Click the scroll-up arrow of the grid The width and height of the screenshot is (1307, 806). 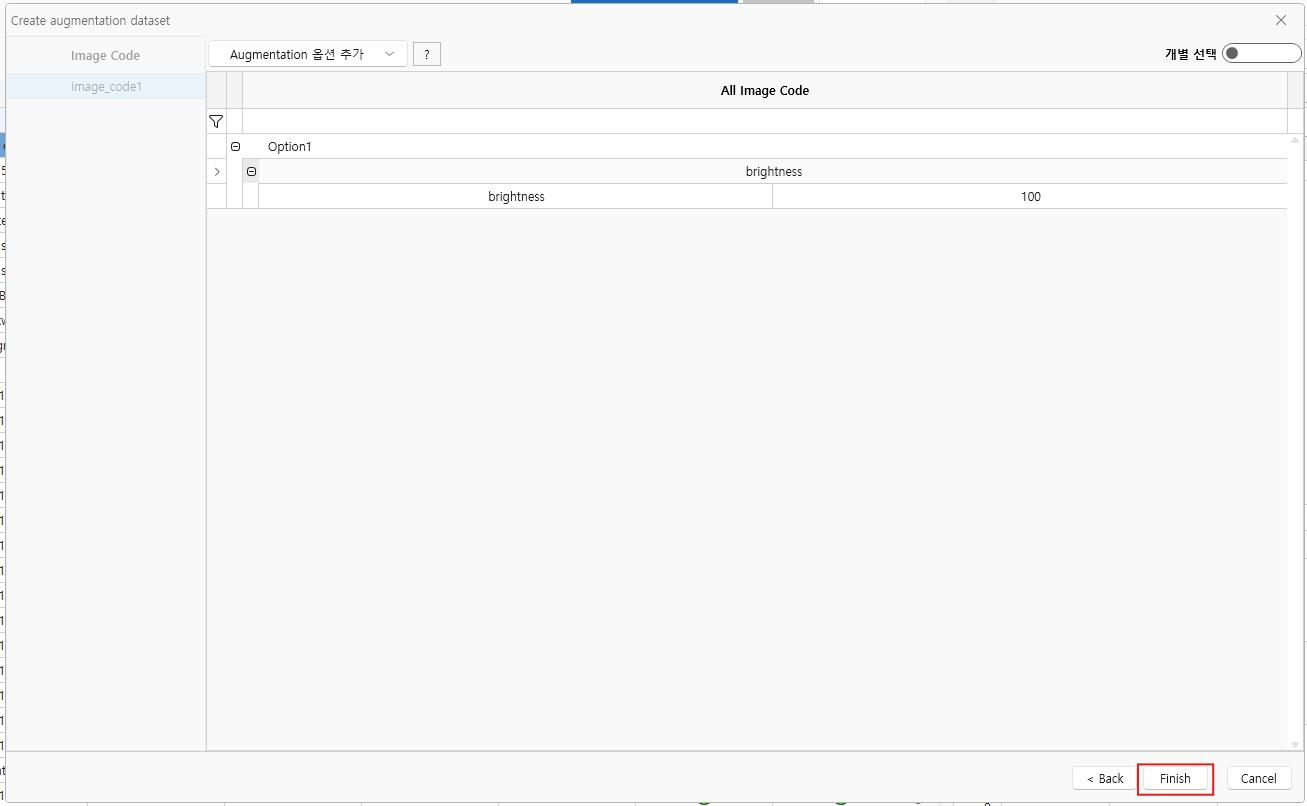click(1296, 141)
